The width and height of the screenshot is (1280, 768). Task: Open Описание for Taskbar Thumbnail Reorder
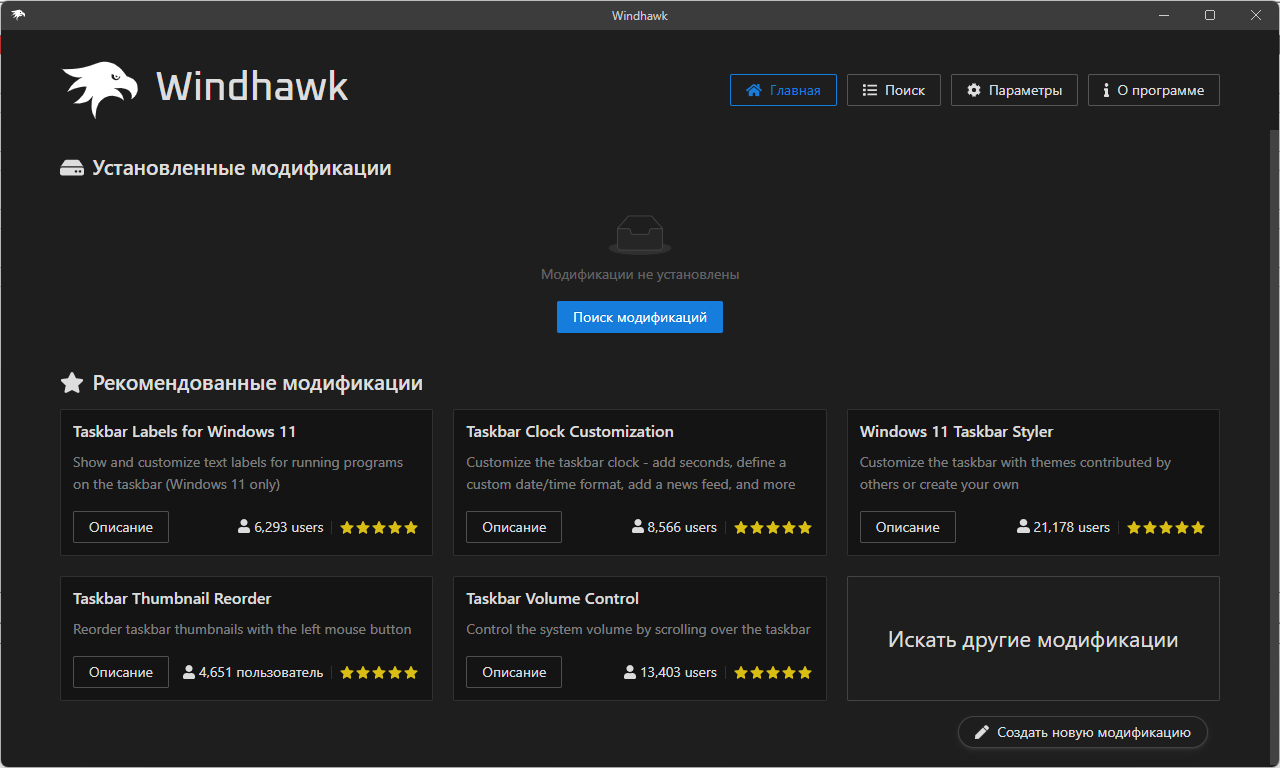(x=121, y=672)
